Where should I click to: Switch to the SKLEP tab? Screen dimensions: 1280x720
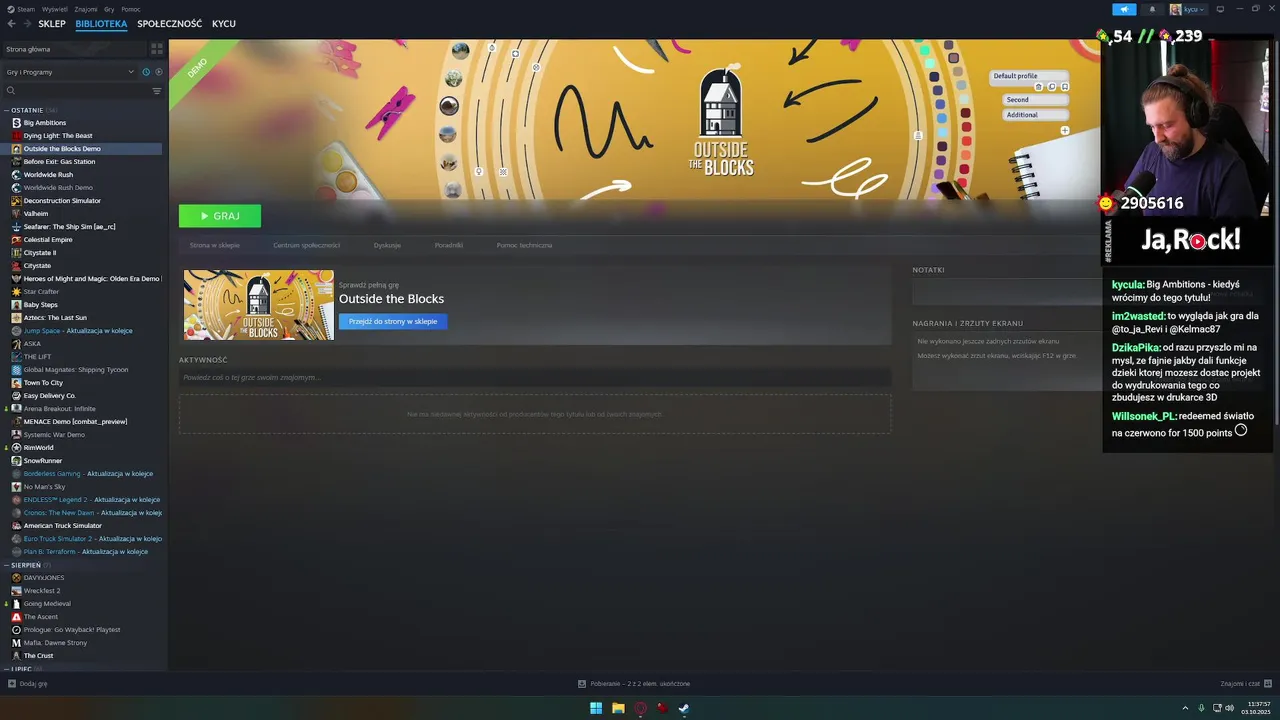52,23
